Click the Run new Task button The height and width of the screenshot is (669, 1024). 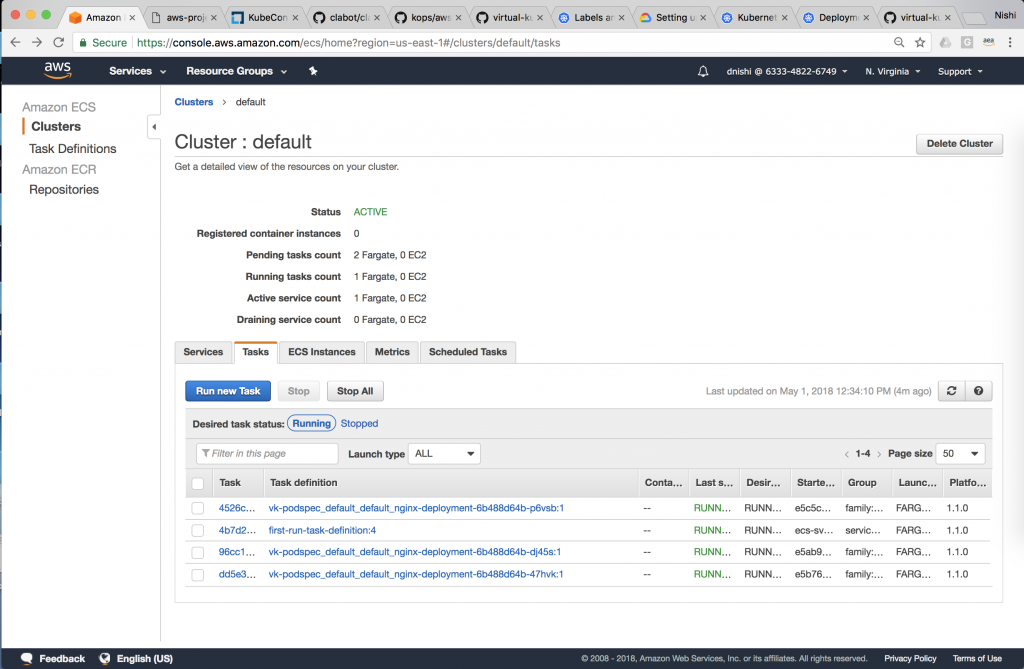click(x=228, y=391)
